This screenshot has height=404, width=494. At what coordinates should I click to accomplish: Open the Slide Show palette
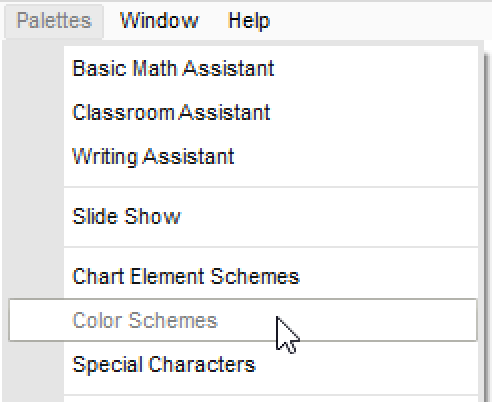[243, 217]
